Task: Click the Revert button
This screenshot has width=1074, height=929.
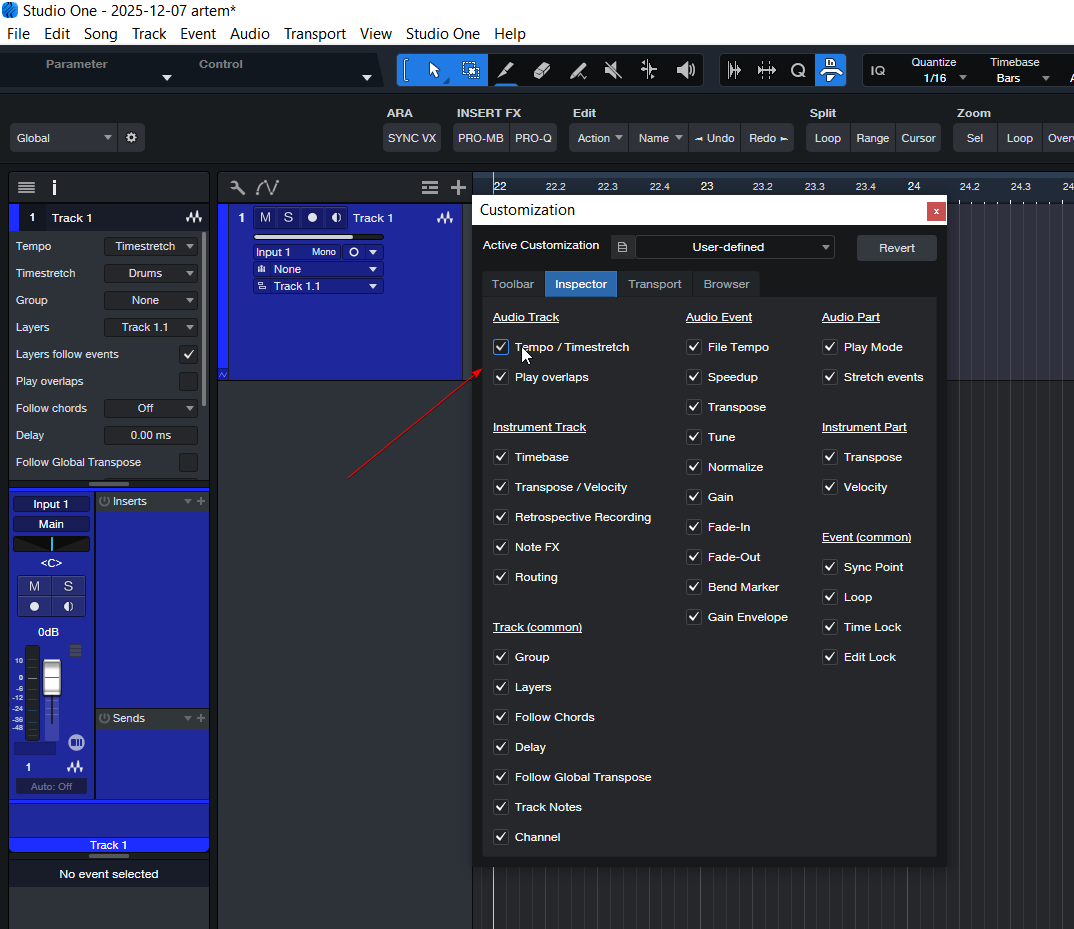Action: (896, 248)
